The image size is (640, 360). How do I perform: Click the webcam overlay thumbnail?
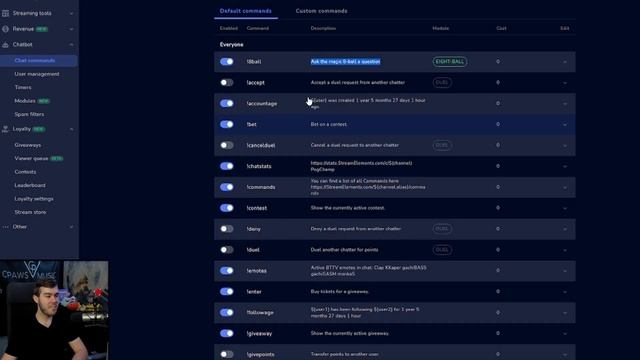coord(54,310)
